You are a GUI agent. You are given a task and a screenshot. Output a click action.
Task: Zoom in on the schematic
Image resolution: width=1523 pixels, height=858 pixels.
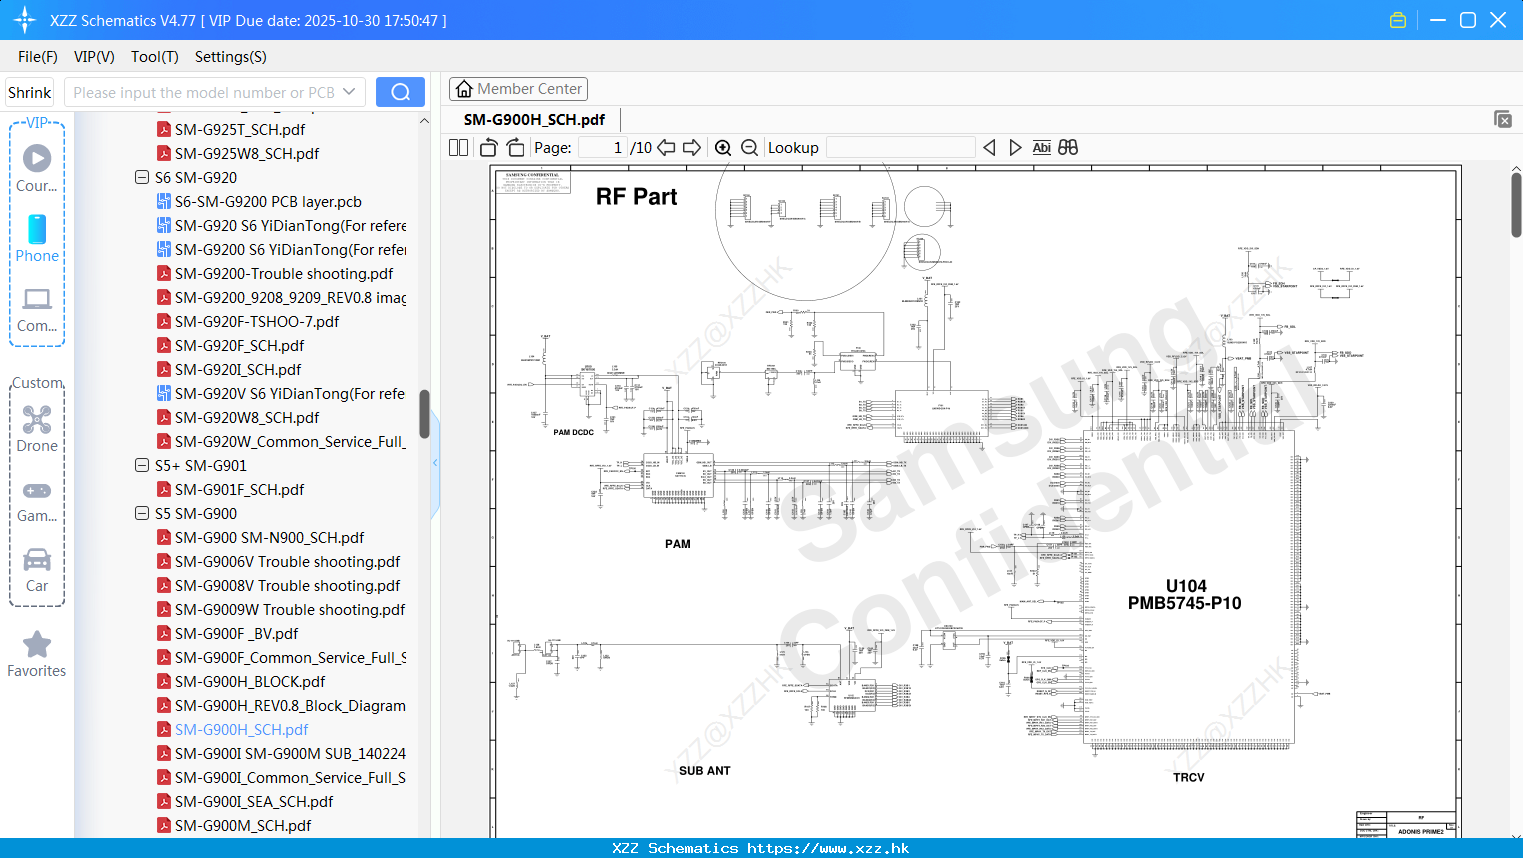coord(723,147)
